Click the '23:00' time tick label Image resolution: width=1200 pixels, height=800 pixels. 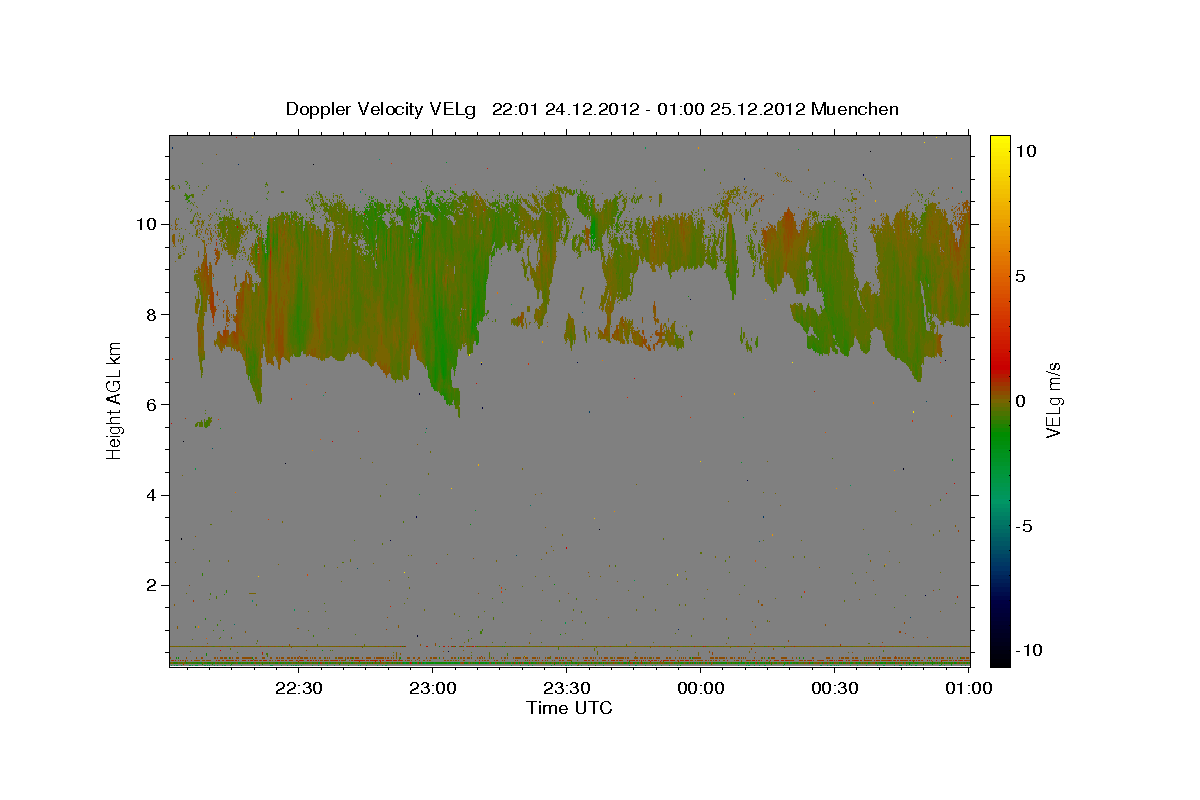click(433, 688)
